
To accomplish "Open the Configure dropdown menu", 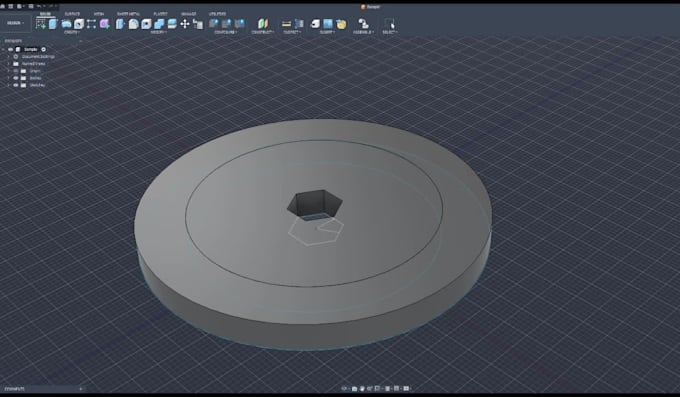I will click(226, 32).
